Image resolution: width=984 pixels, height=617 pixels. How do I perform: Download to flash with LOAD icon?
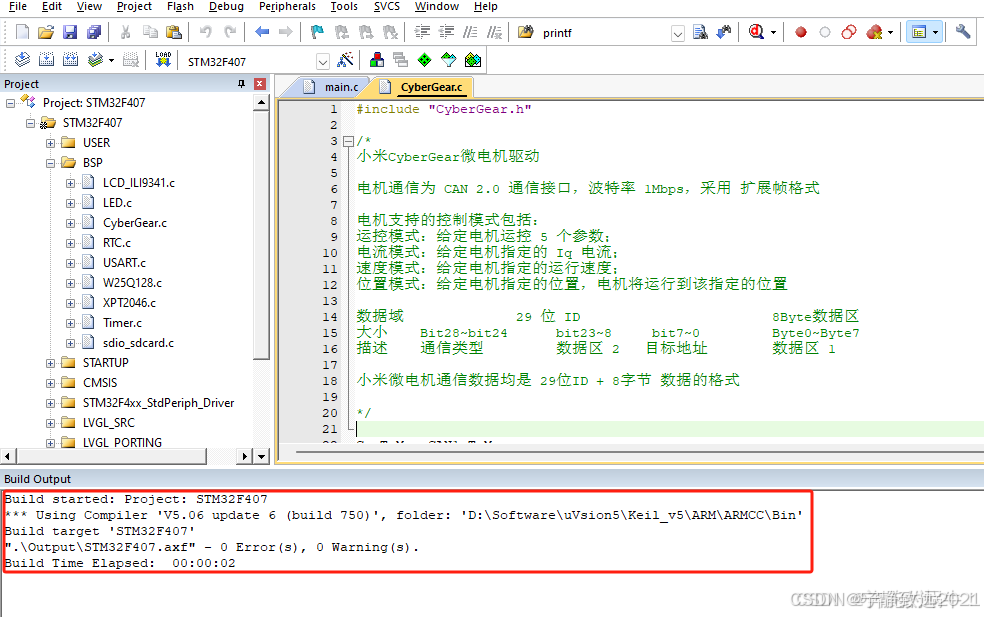[x=163, y=60]
